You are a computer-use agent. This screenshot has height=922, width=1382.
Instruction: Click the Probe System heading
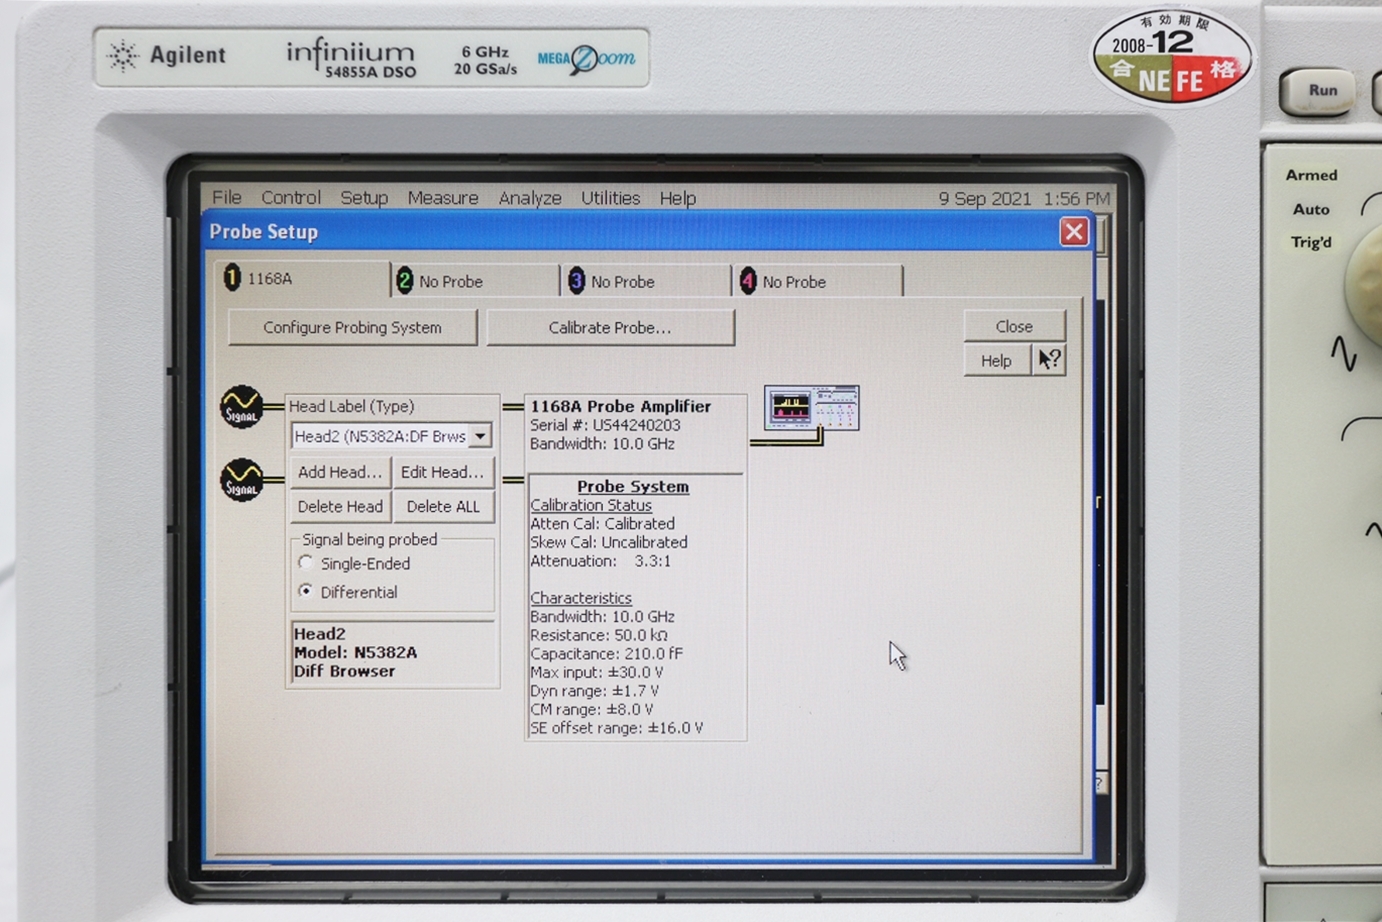(x=633, y=487)
